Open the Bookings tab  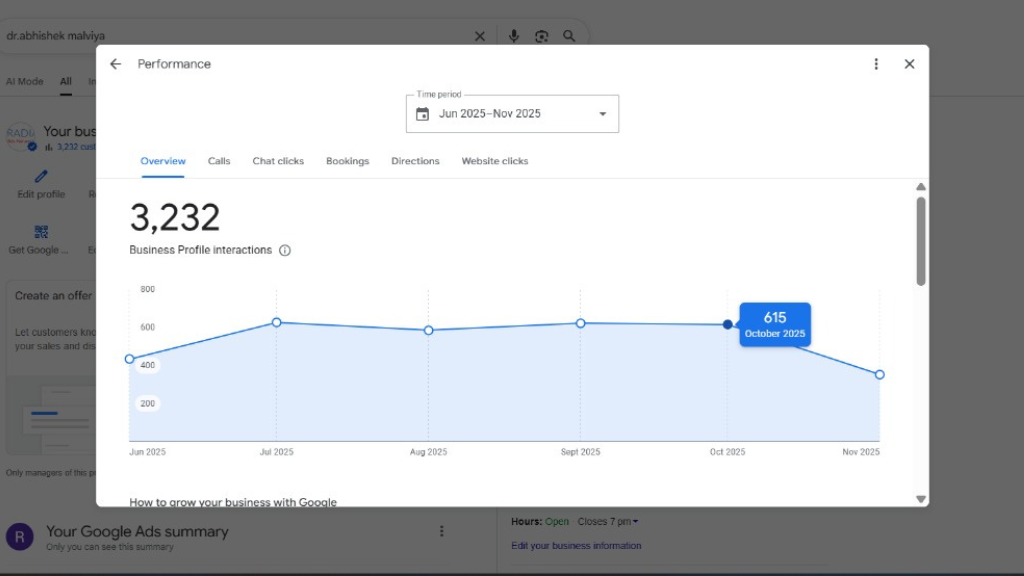click(x=347, y=161)
